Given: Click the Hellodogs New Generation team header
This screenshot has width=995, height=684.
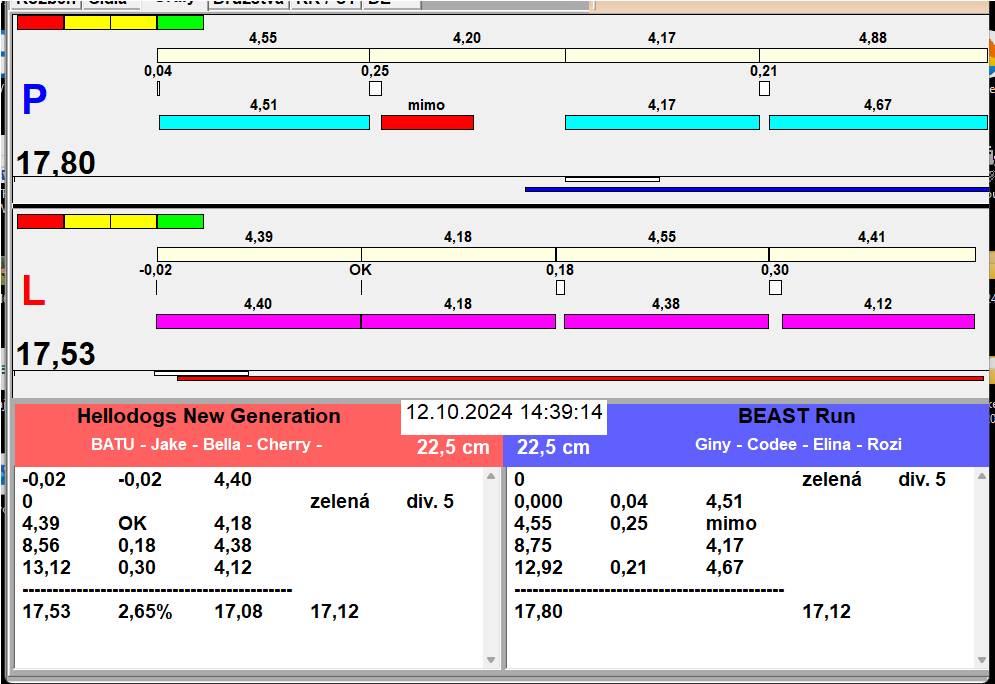Looking at the screenshot, I should [x=208, y=417].
